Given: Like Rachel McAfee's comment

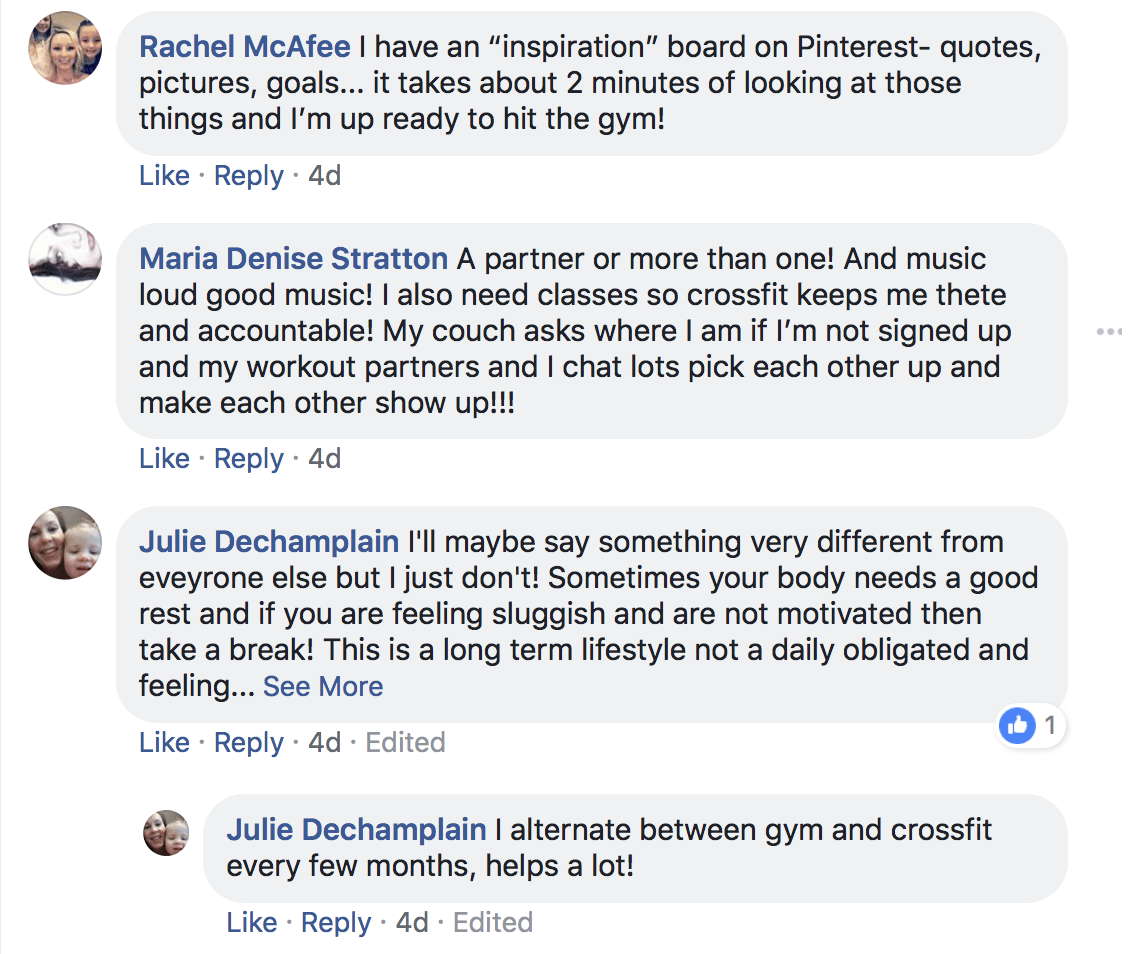Looking at the screenshot, I should pos(164,175).
